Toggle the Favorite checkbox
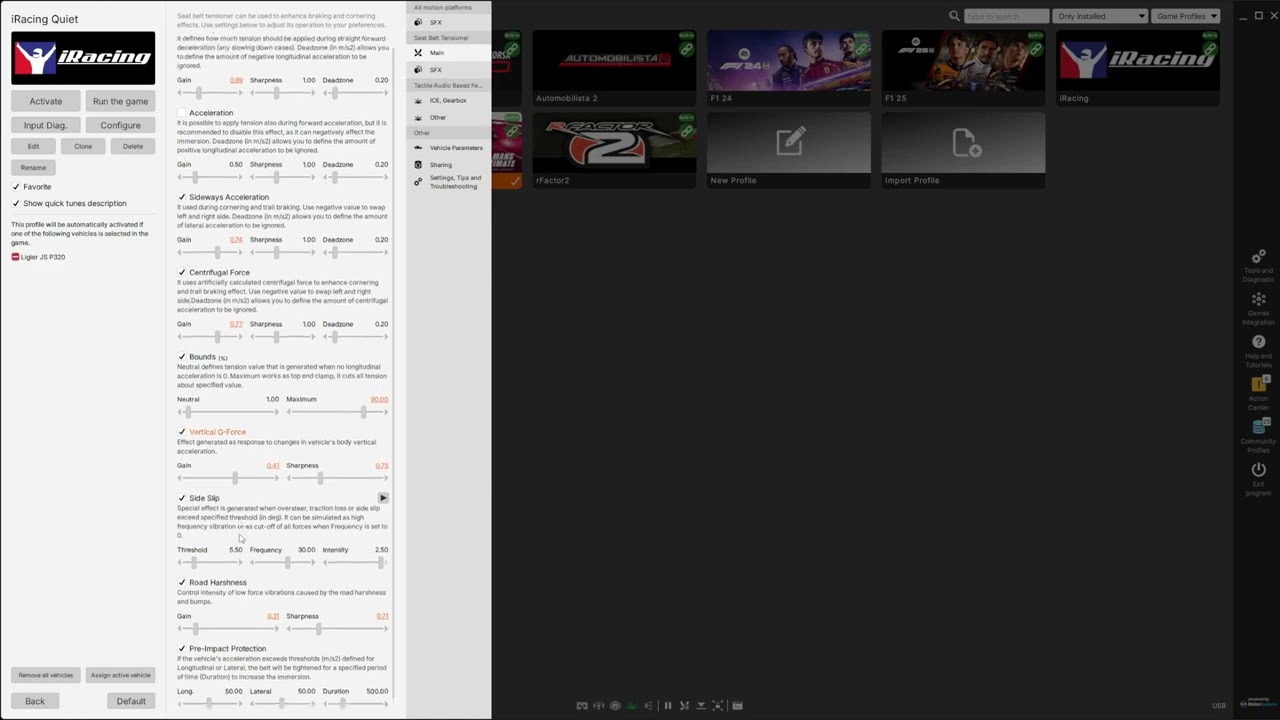Screen dimensions: 1280x720 pos(16,187)
